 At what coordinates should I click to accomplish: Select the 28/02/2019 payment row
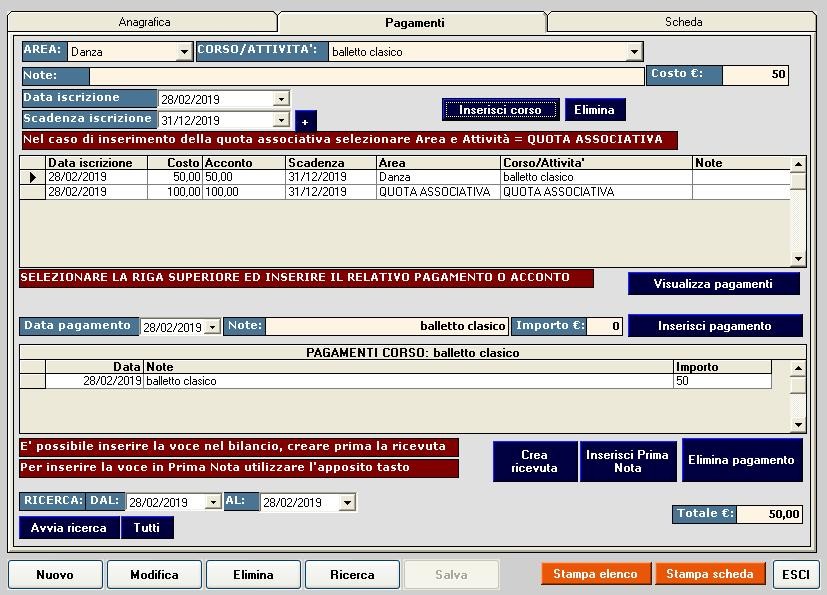click(x=396, y=381)
